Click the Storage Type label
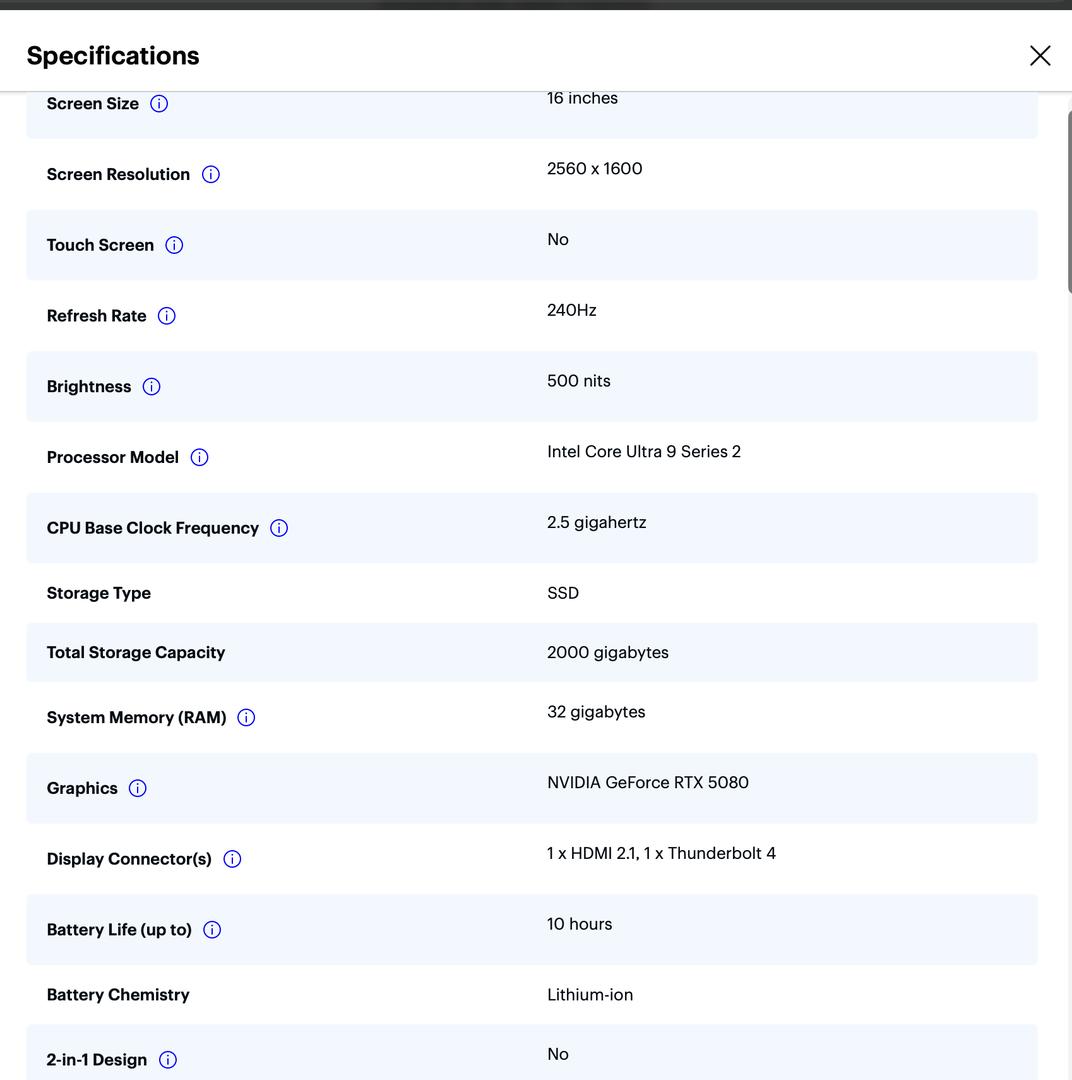Image resolution: width=1072 pixels, height=1080 pixels. (99, 593)
